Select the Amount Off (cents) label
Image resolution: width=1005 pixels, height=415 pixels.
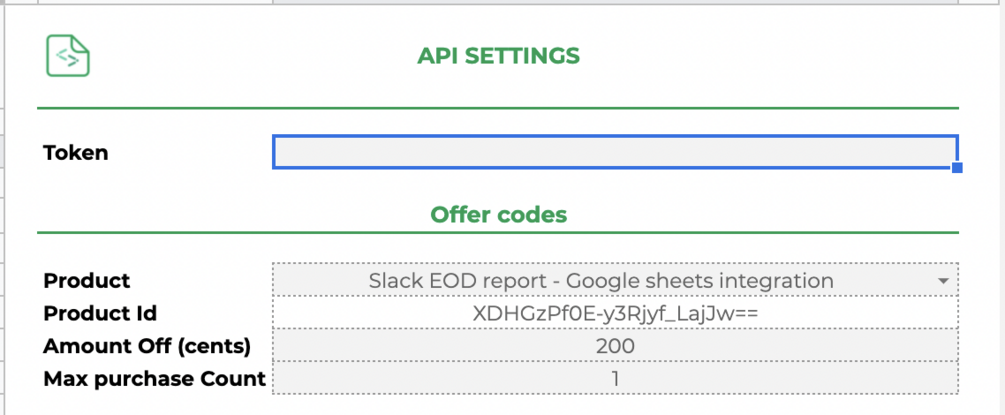tap(147, 346)
